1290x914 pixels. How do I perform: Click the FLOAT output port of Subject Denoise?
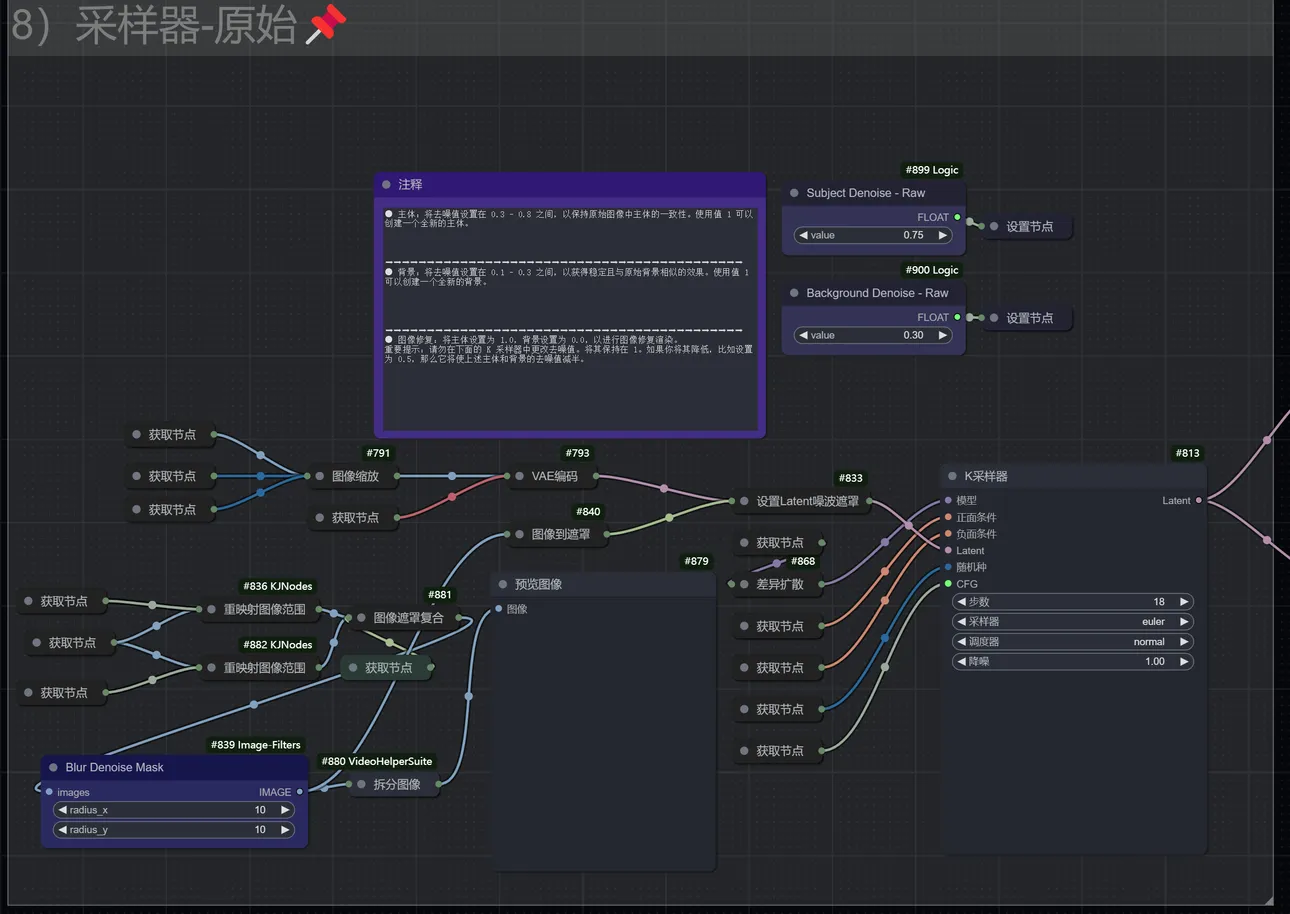pyautogui.click(x=957, y=217)
